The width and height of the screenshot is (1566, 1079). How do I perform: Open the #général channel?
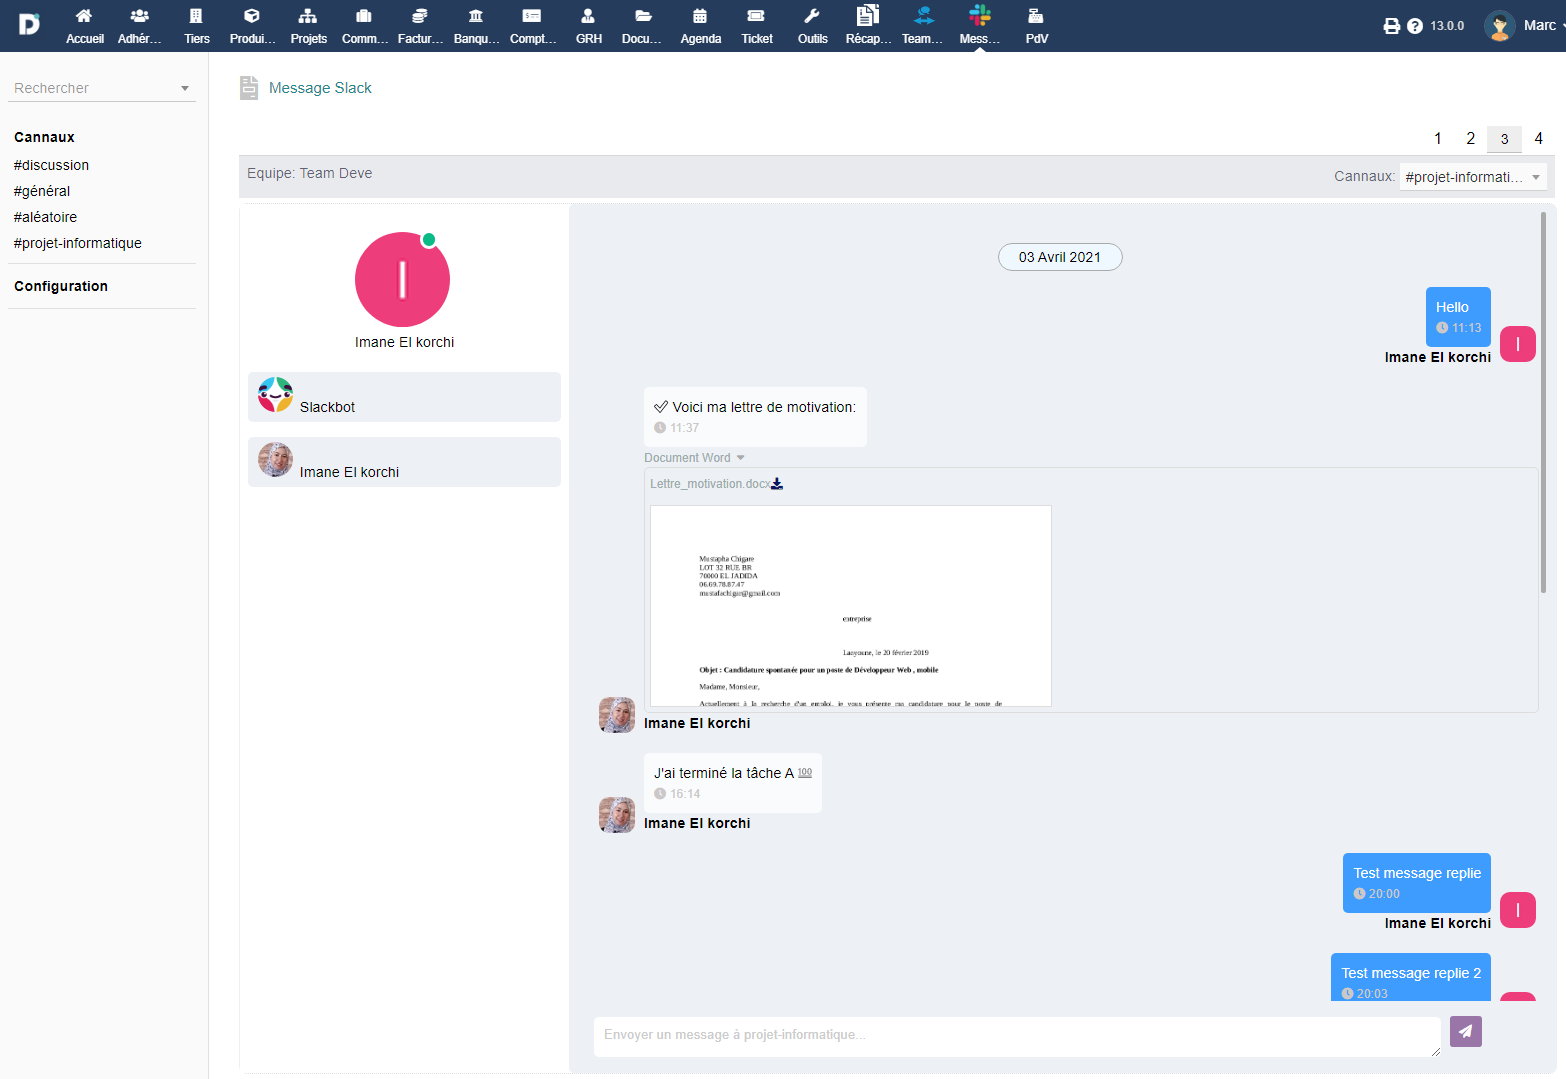pos(42,191)
